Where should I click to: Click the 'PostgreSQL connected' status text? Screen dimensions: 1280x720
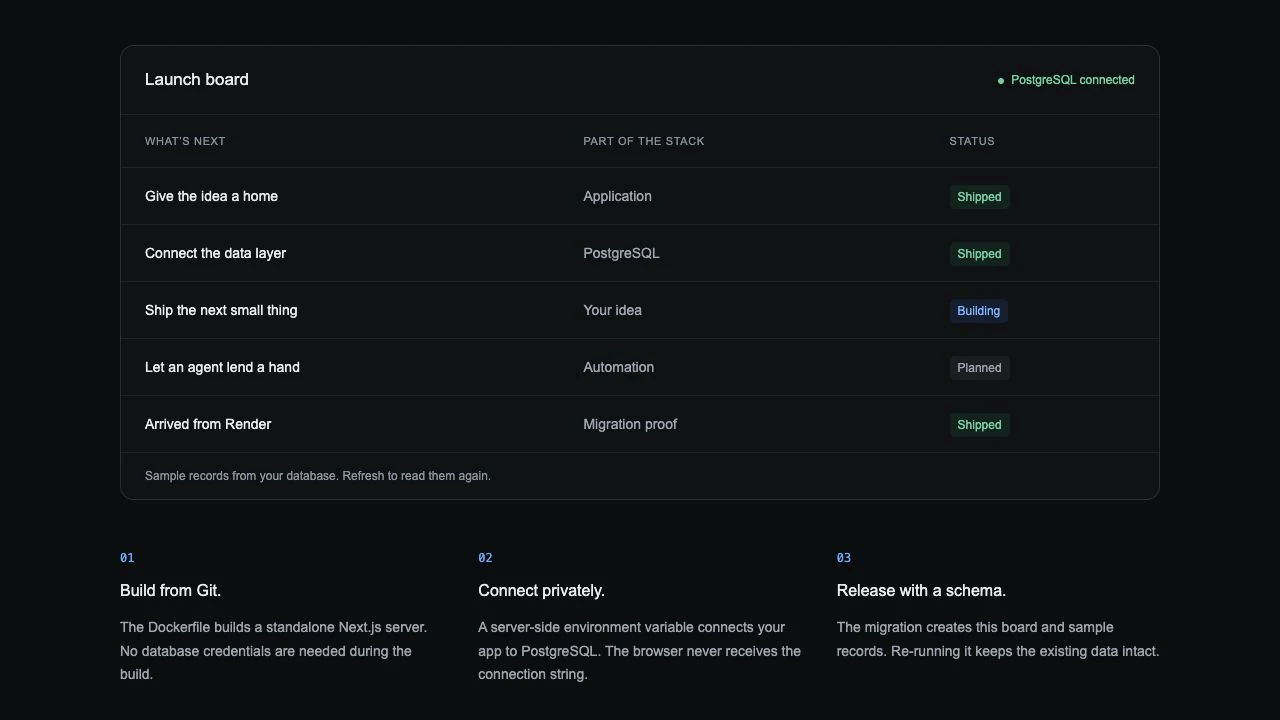pos(1072,80)
